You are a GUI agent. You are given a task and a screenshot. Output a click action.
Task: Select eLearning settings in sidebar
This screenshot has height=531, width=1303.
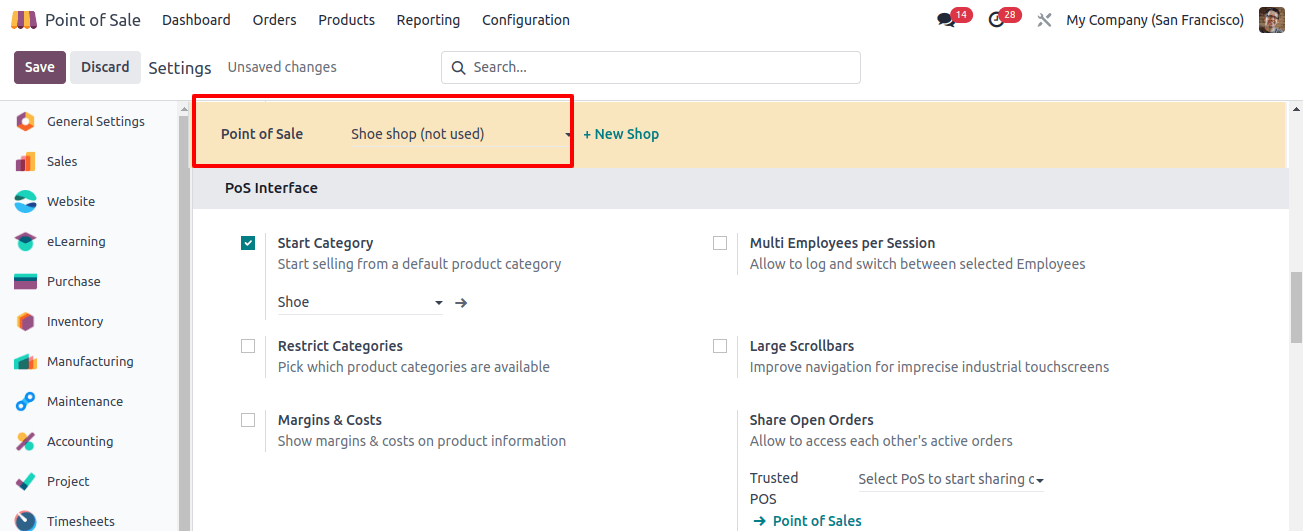(x=76, y=241)
